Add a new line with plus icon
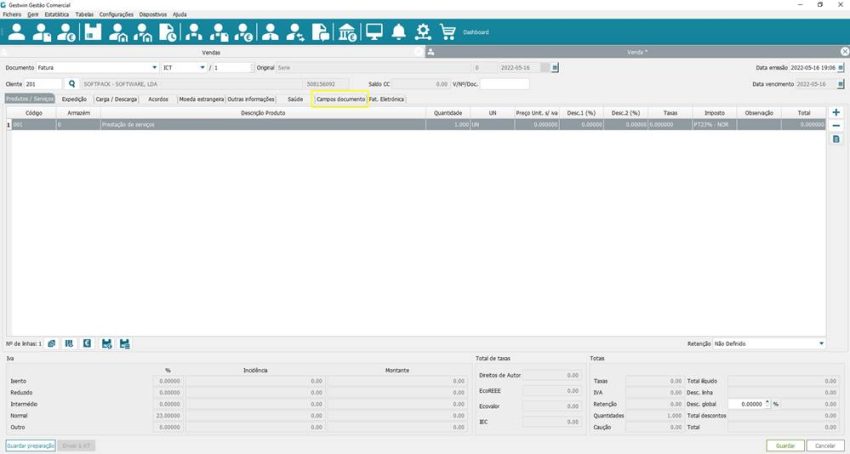Viewport: 850px width, 454px height. point(836,113)
